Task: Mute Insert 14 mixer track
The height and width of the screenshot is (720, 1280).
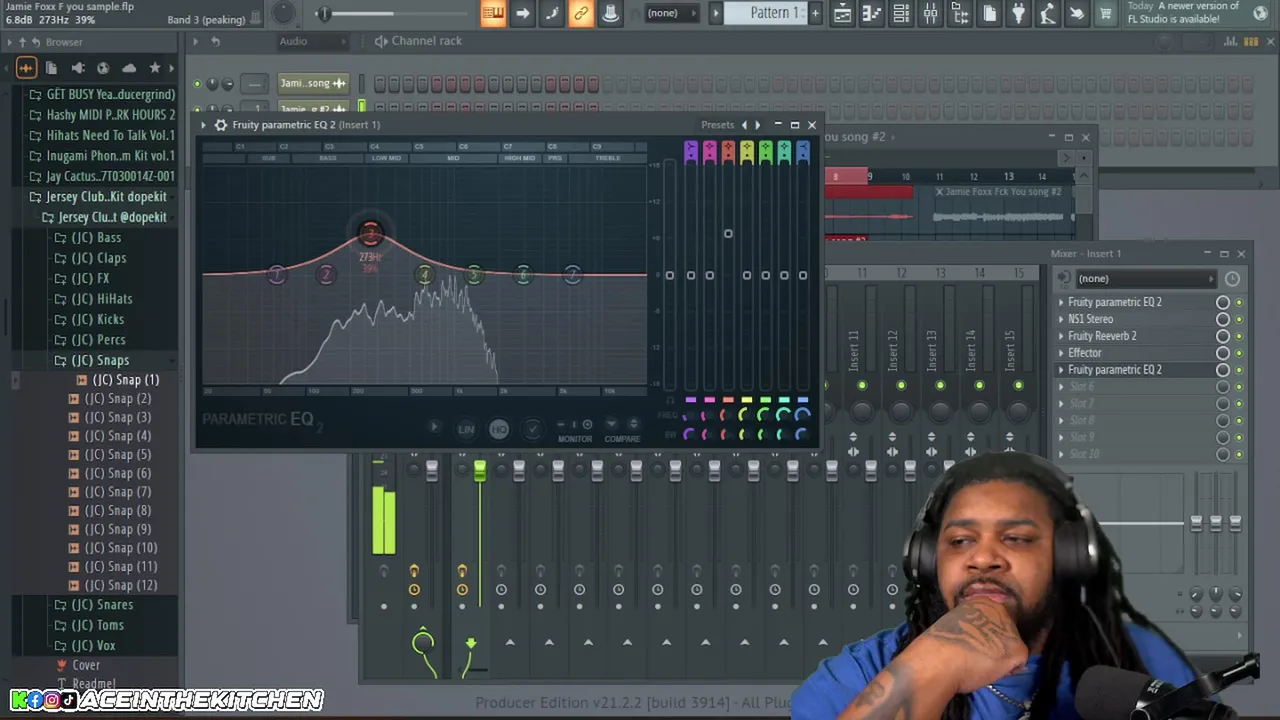Action: 979,385
